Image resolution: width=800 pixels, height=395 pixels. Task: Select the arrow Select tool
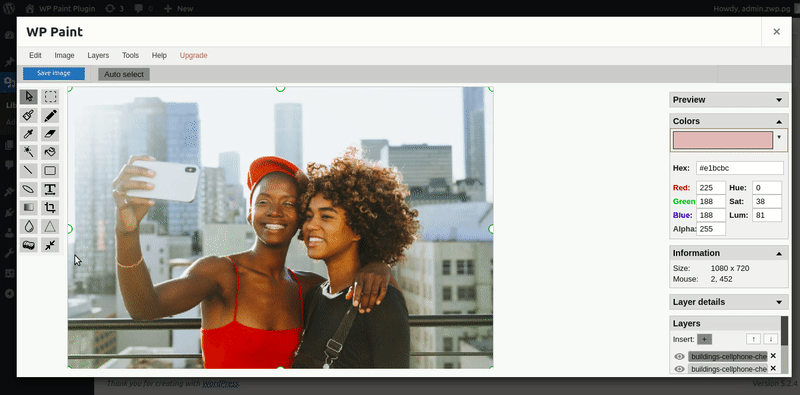tap(29, 97)
